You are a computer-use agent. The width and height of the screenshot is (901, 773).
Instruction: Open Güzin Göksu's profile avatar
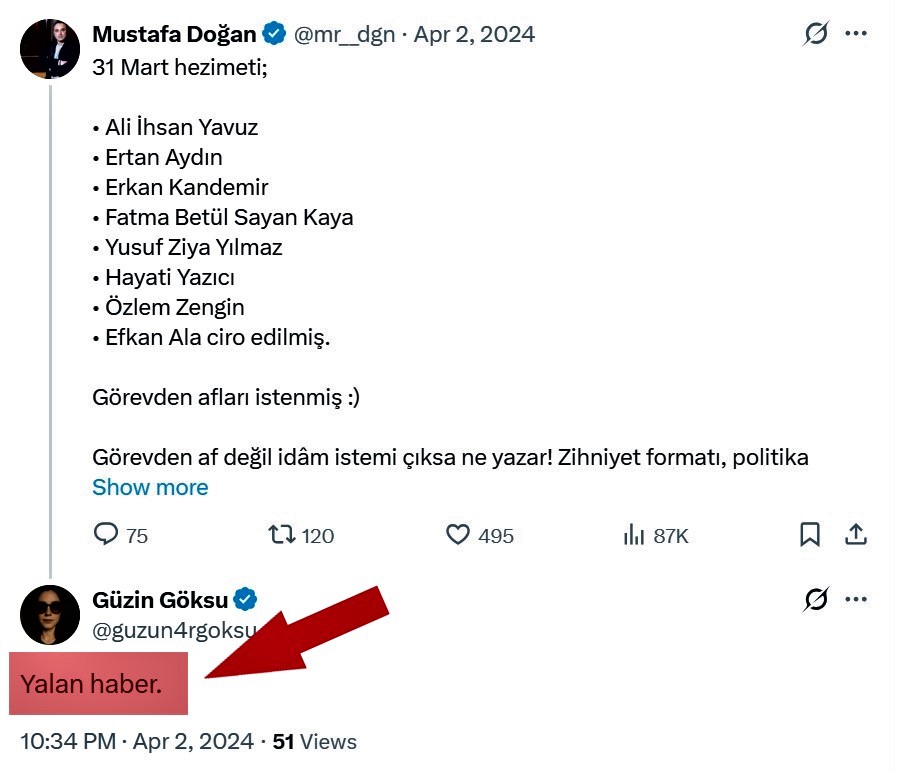pos(50,614)
